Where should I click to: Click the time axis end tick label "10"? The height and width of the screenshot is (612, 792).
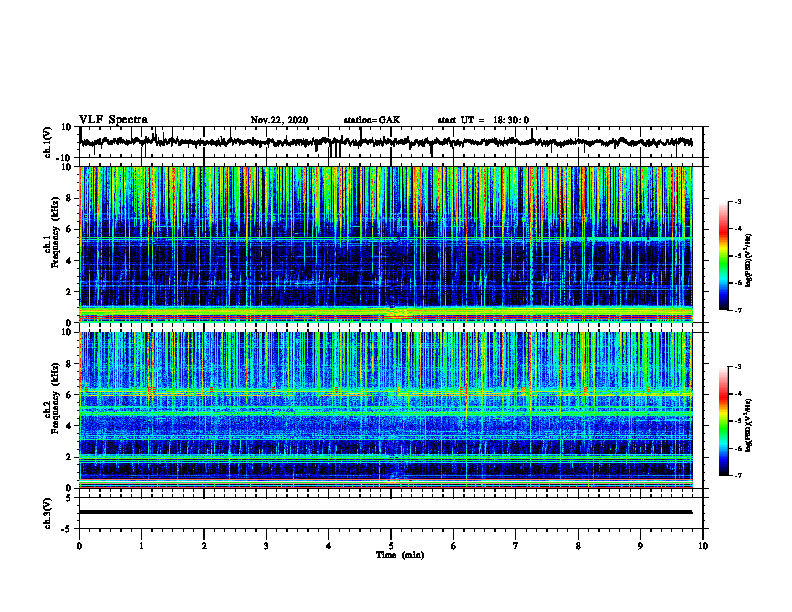[x=703, y=546]
